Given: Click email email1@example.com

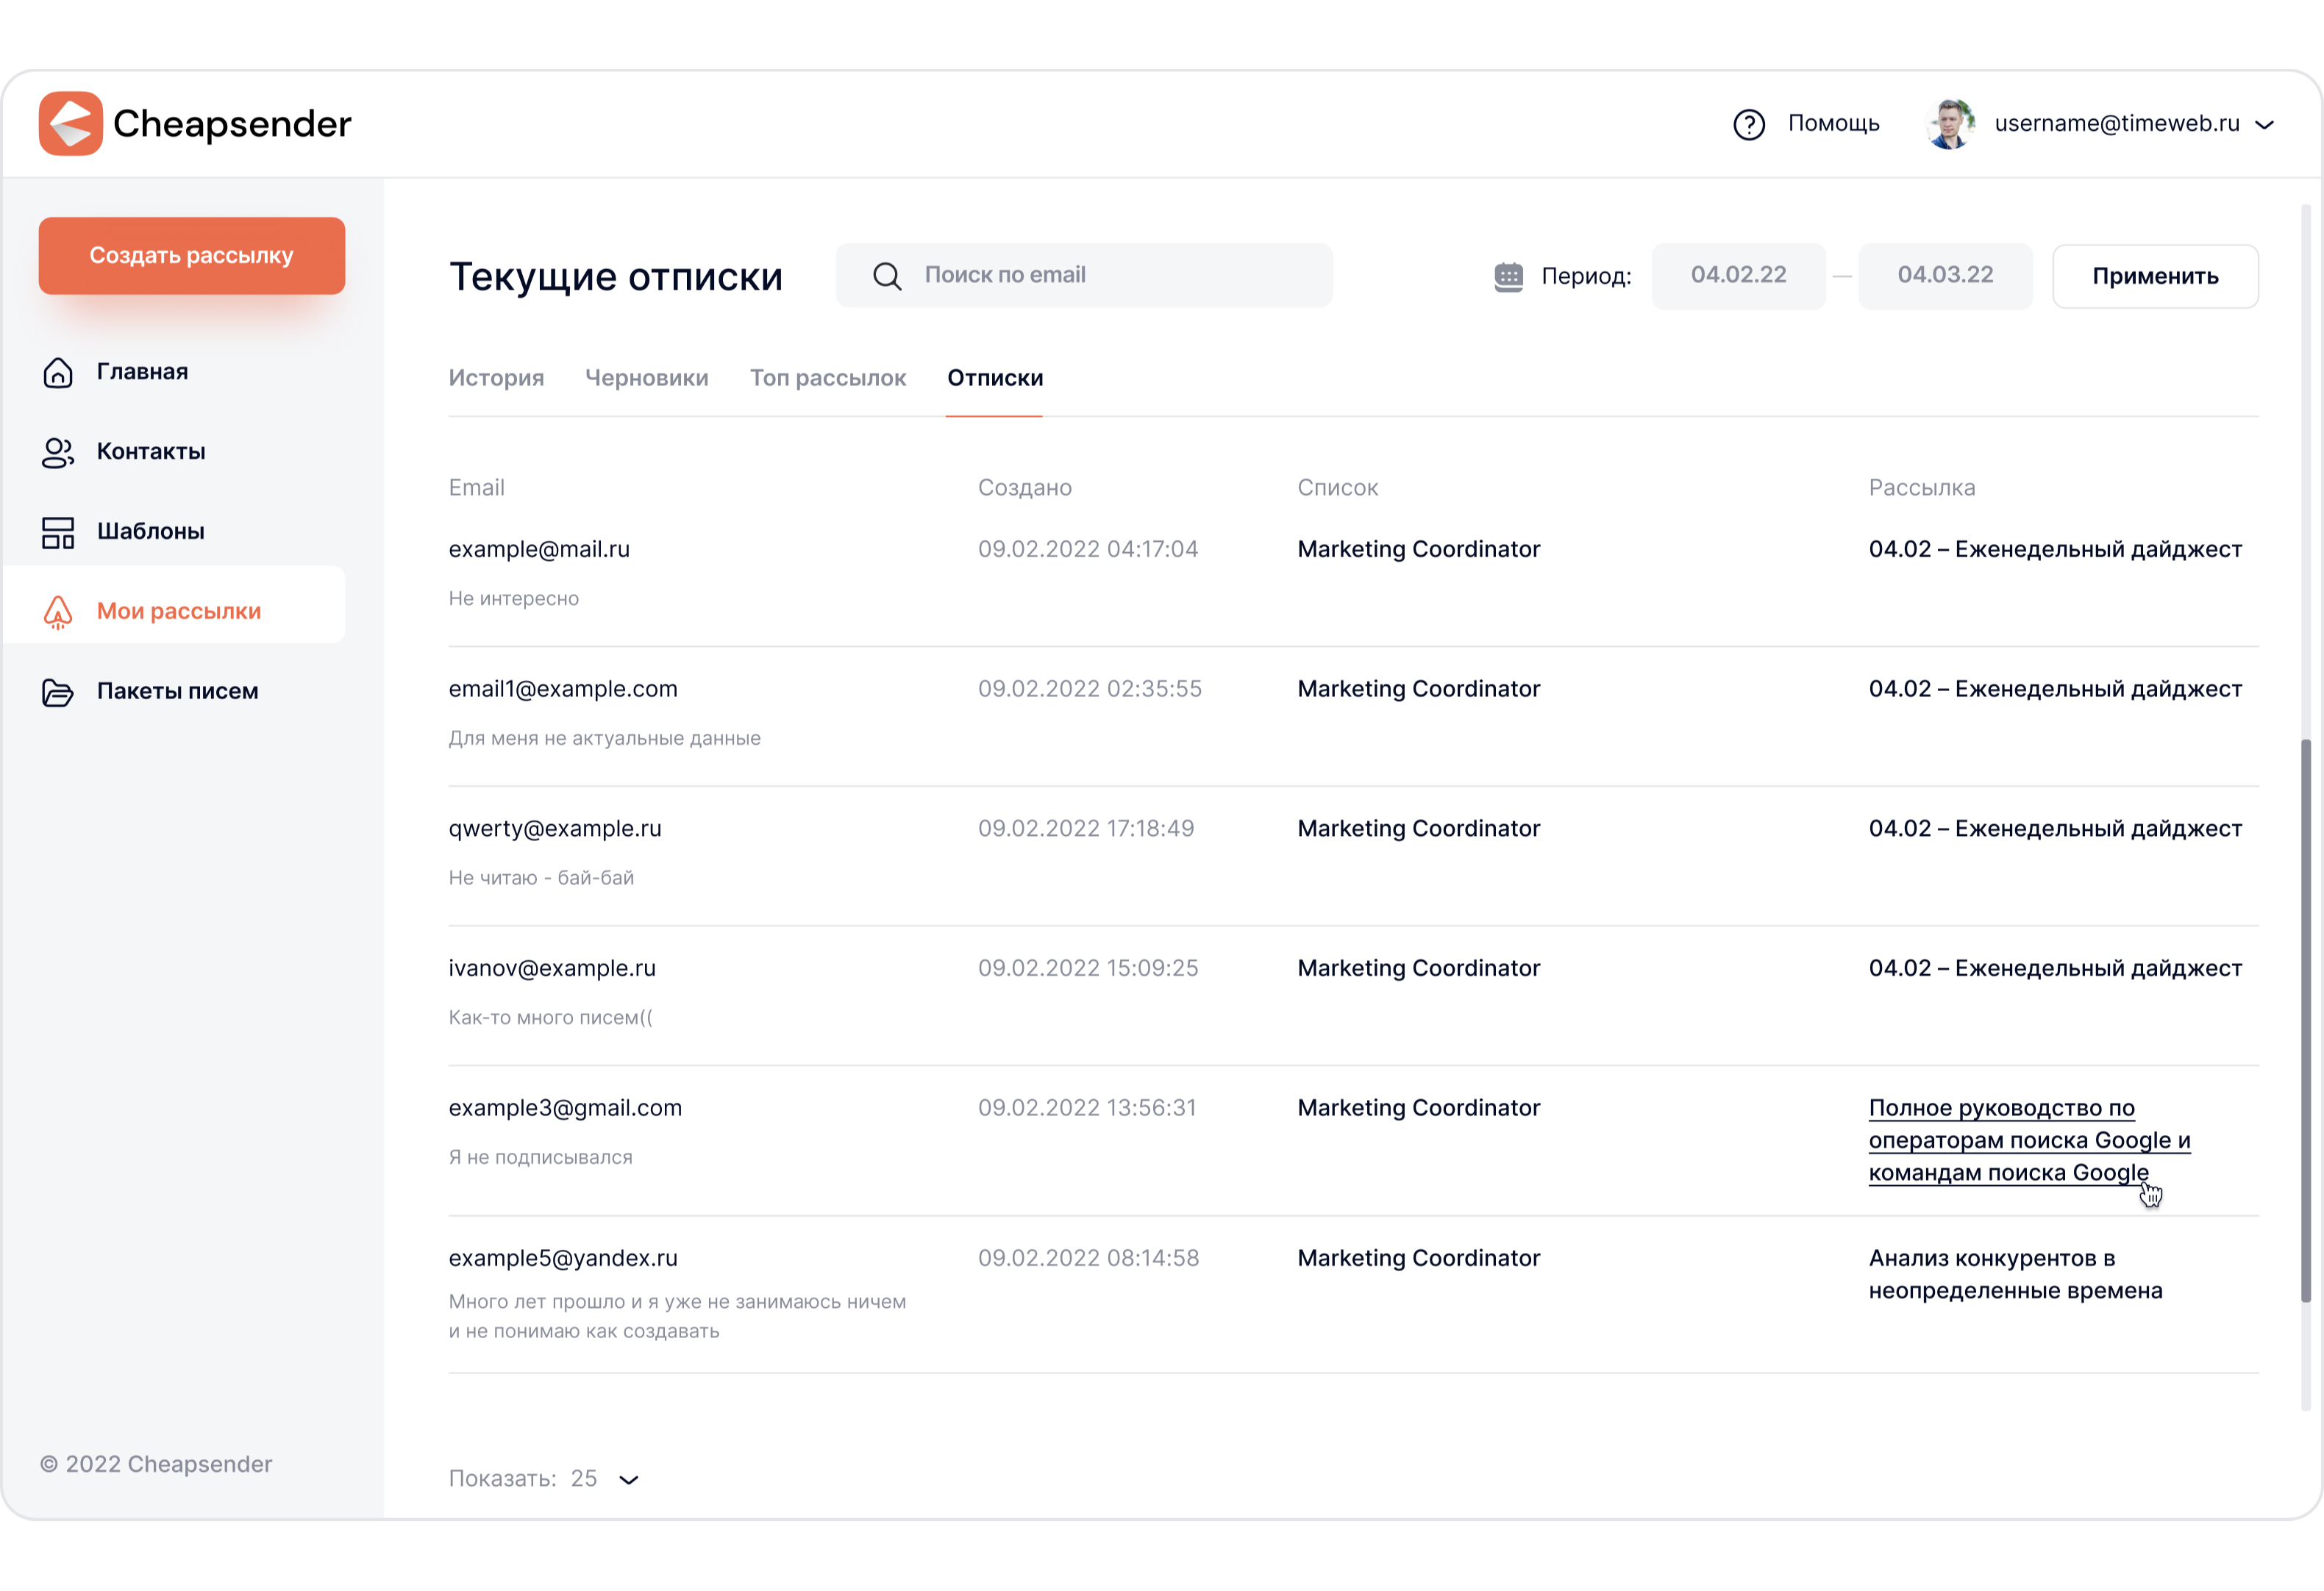Looking at the screenshot, I should [563, 689].
